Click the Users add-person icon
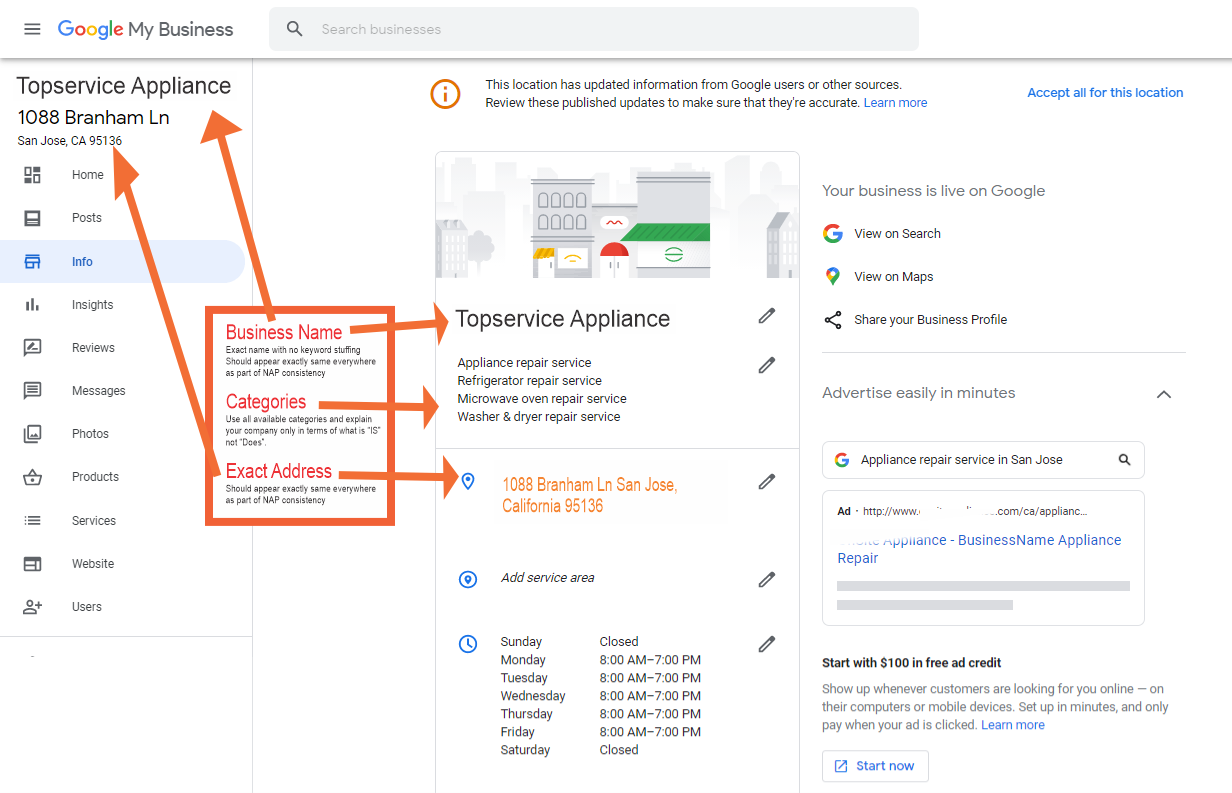1232x793 pixels. 33,607
